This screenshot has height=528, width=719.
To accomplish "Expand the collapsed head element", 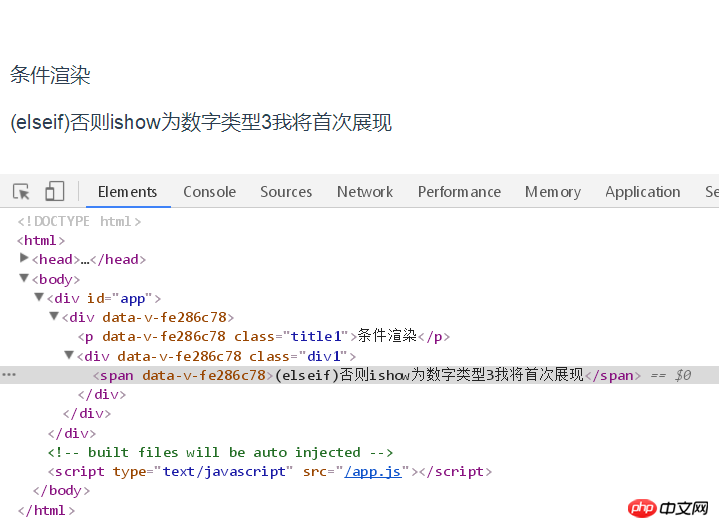I will 24,258.
